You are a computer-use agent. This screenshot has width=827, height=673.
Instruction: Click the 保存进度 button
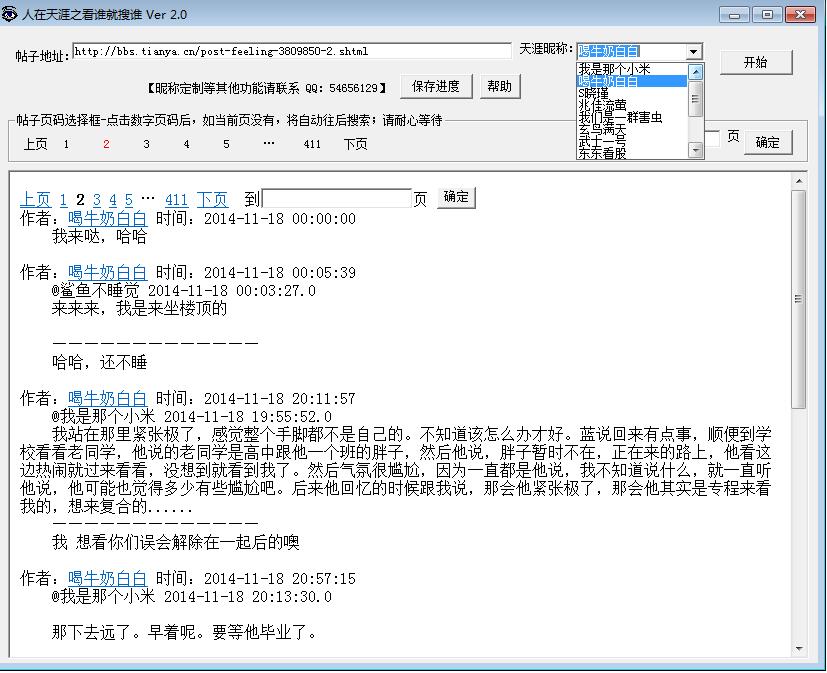coord(436,86)
